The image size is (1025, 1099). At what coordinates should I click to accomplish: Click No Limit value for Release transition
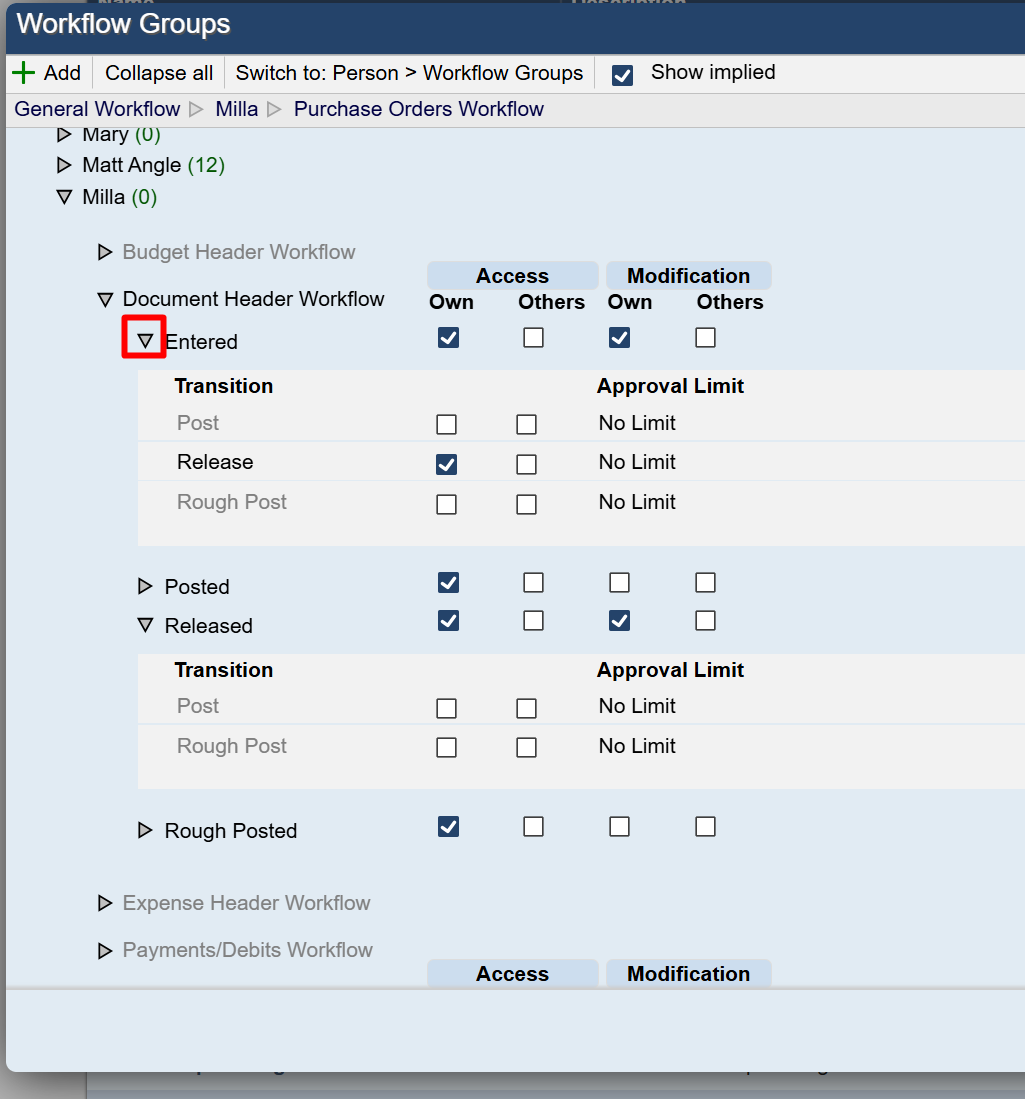pos(637,462)
